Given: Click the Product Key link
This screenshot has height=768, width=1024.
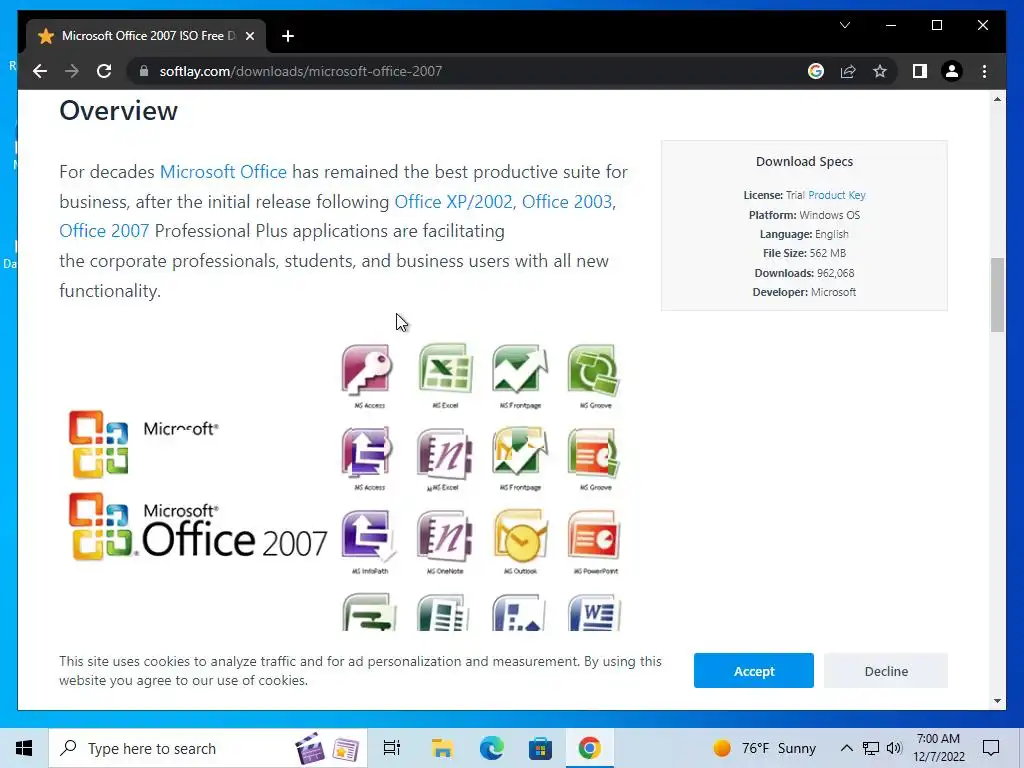Looking at the screenshot, I should pos(837,195).
